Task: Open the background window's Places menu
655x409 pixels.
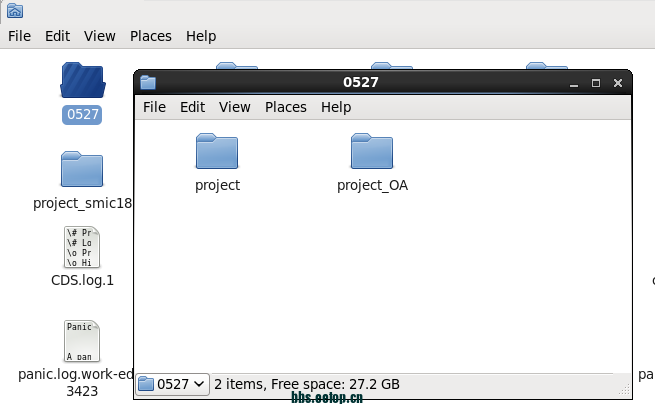Action: (x=151, y=36)
